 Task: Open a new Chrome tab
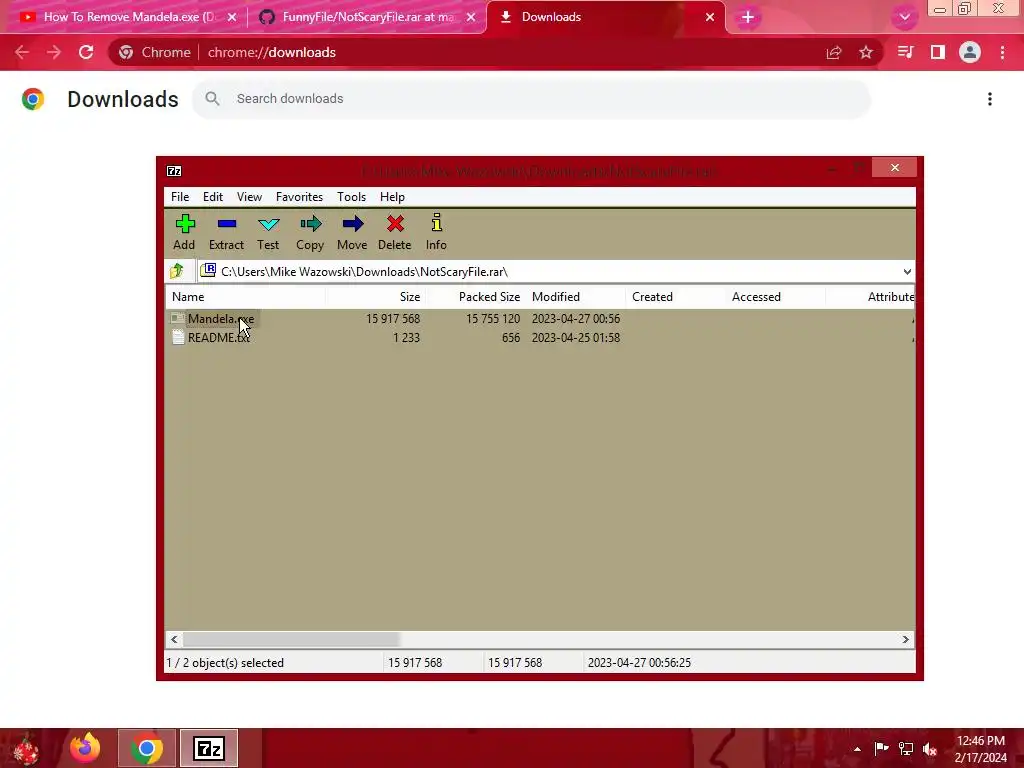[748, 17]
